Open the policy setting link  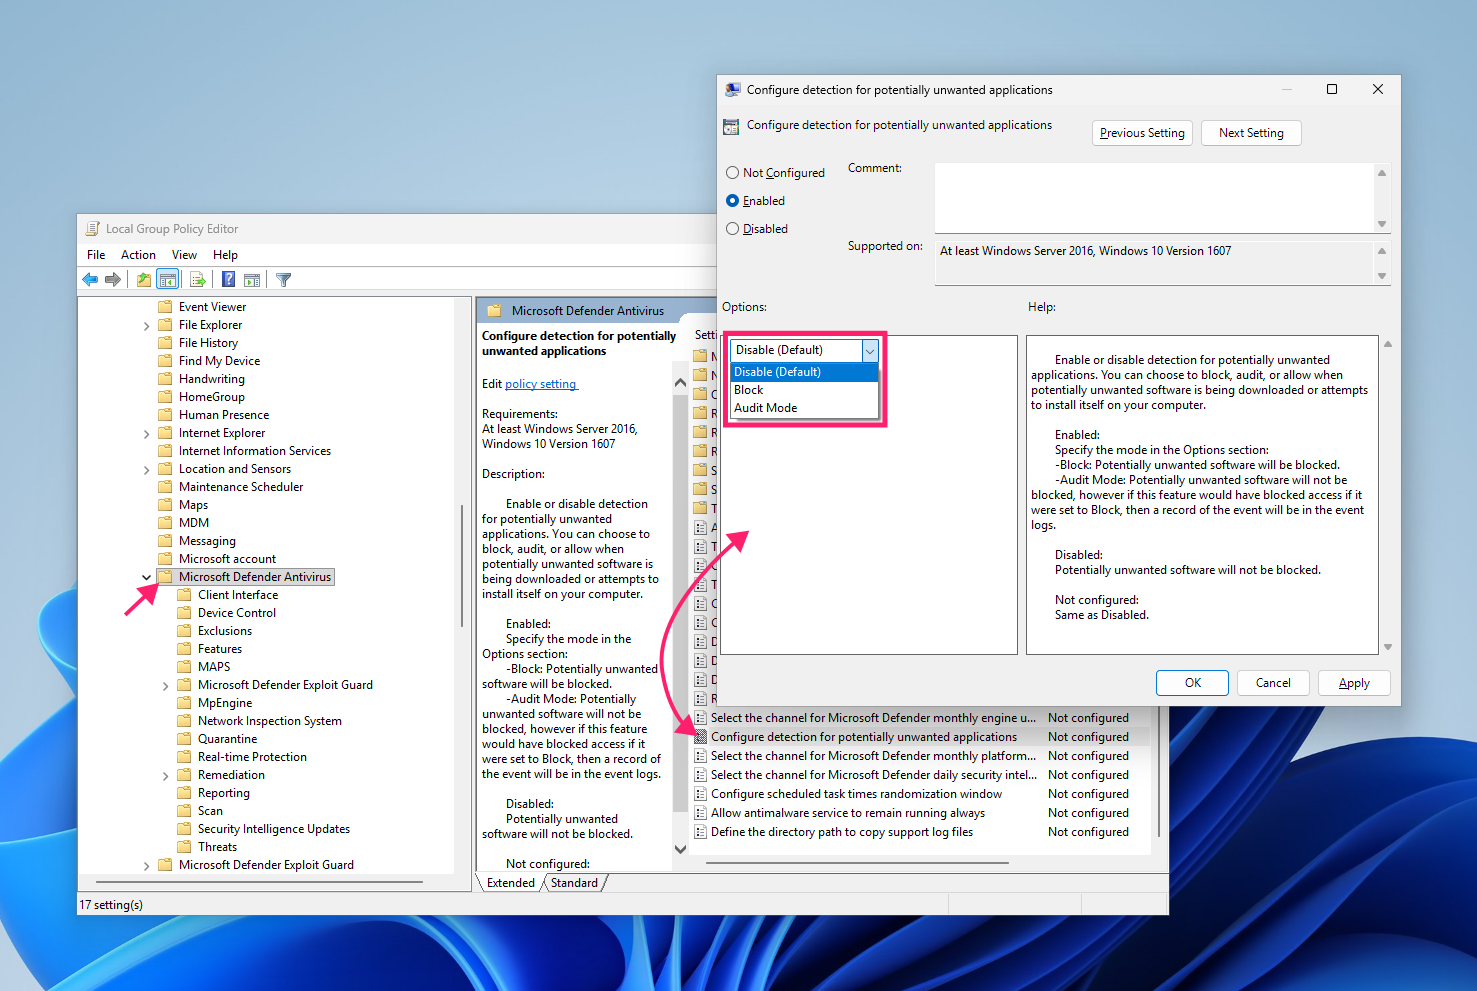[x=540, y=384]
